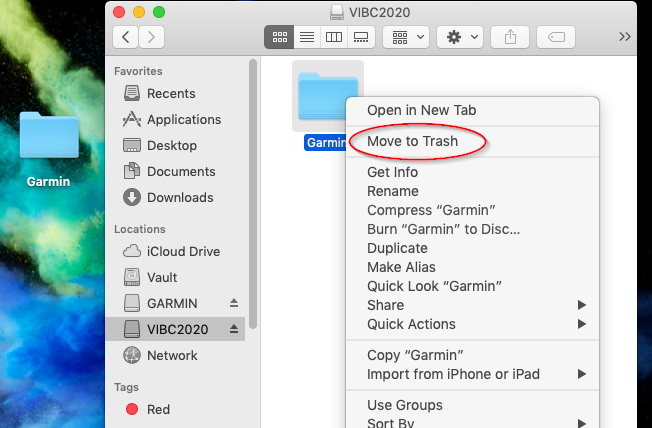Open the group-by dropdown in toolbar
The width and height of the screenshot is (652, 428).
click(x=406, y=37)
